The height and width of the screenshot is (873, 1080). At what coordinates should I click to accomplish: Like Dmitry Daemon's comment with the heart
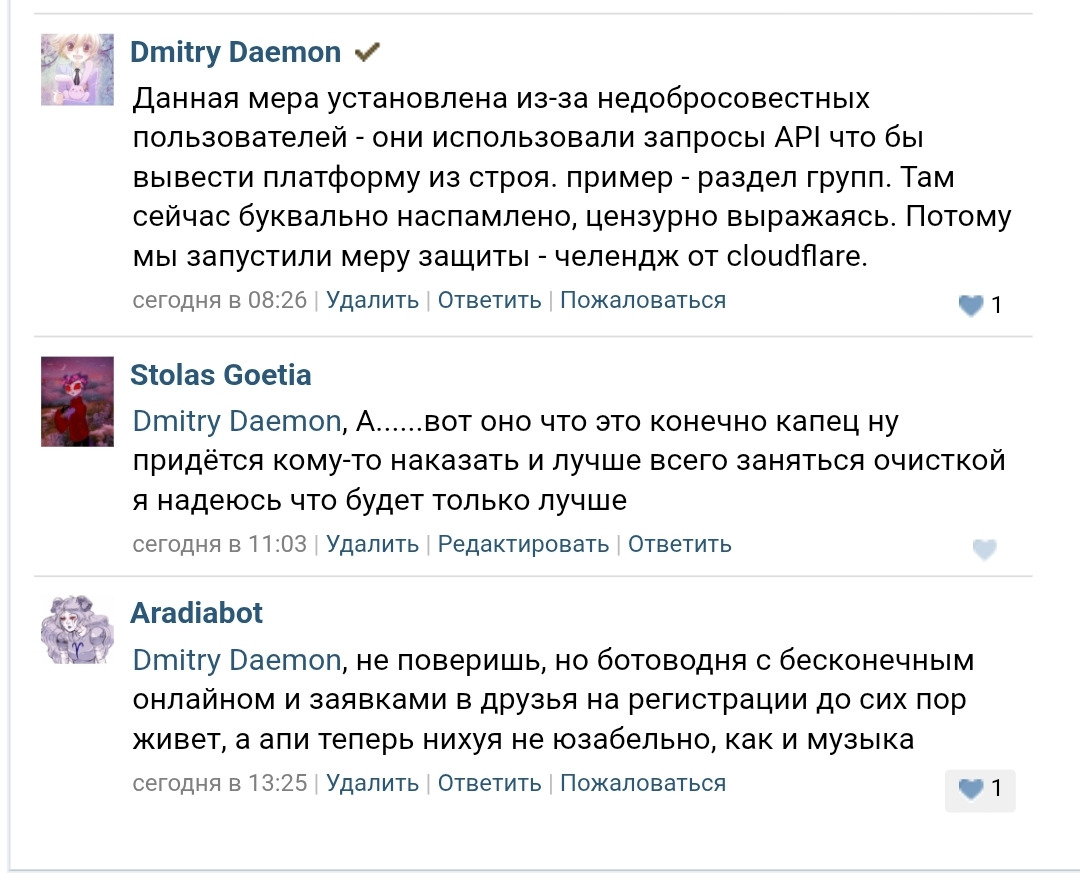click(971, 306)
